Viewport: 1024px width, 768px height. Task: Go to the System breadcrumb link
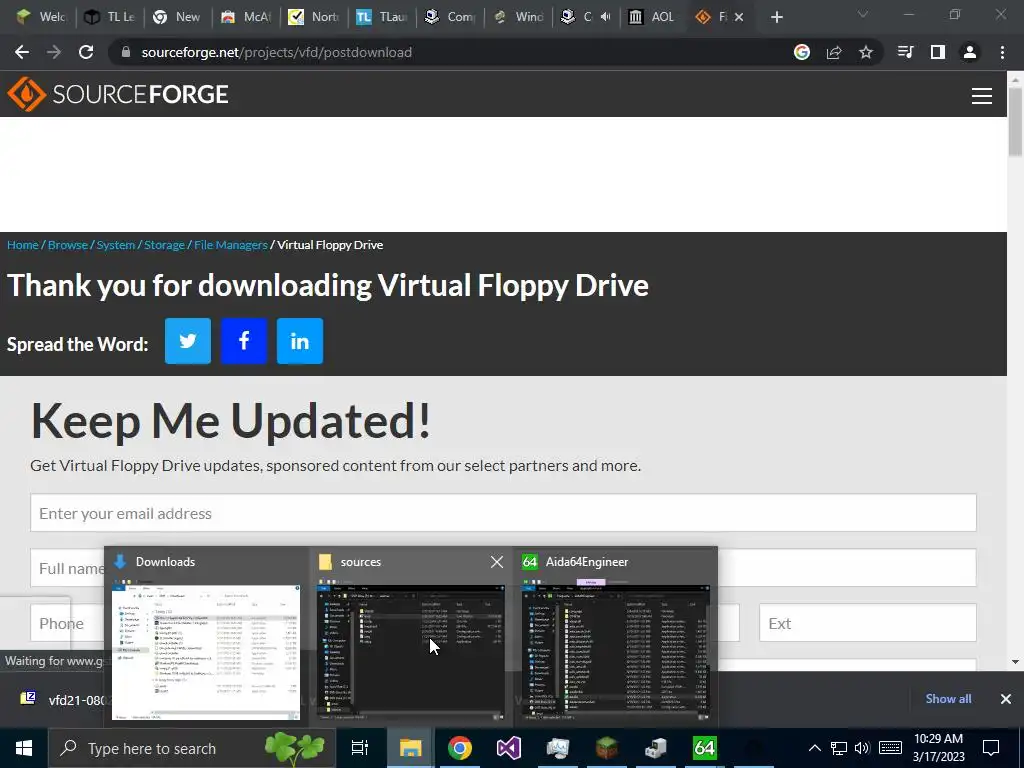116,245
